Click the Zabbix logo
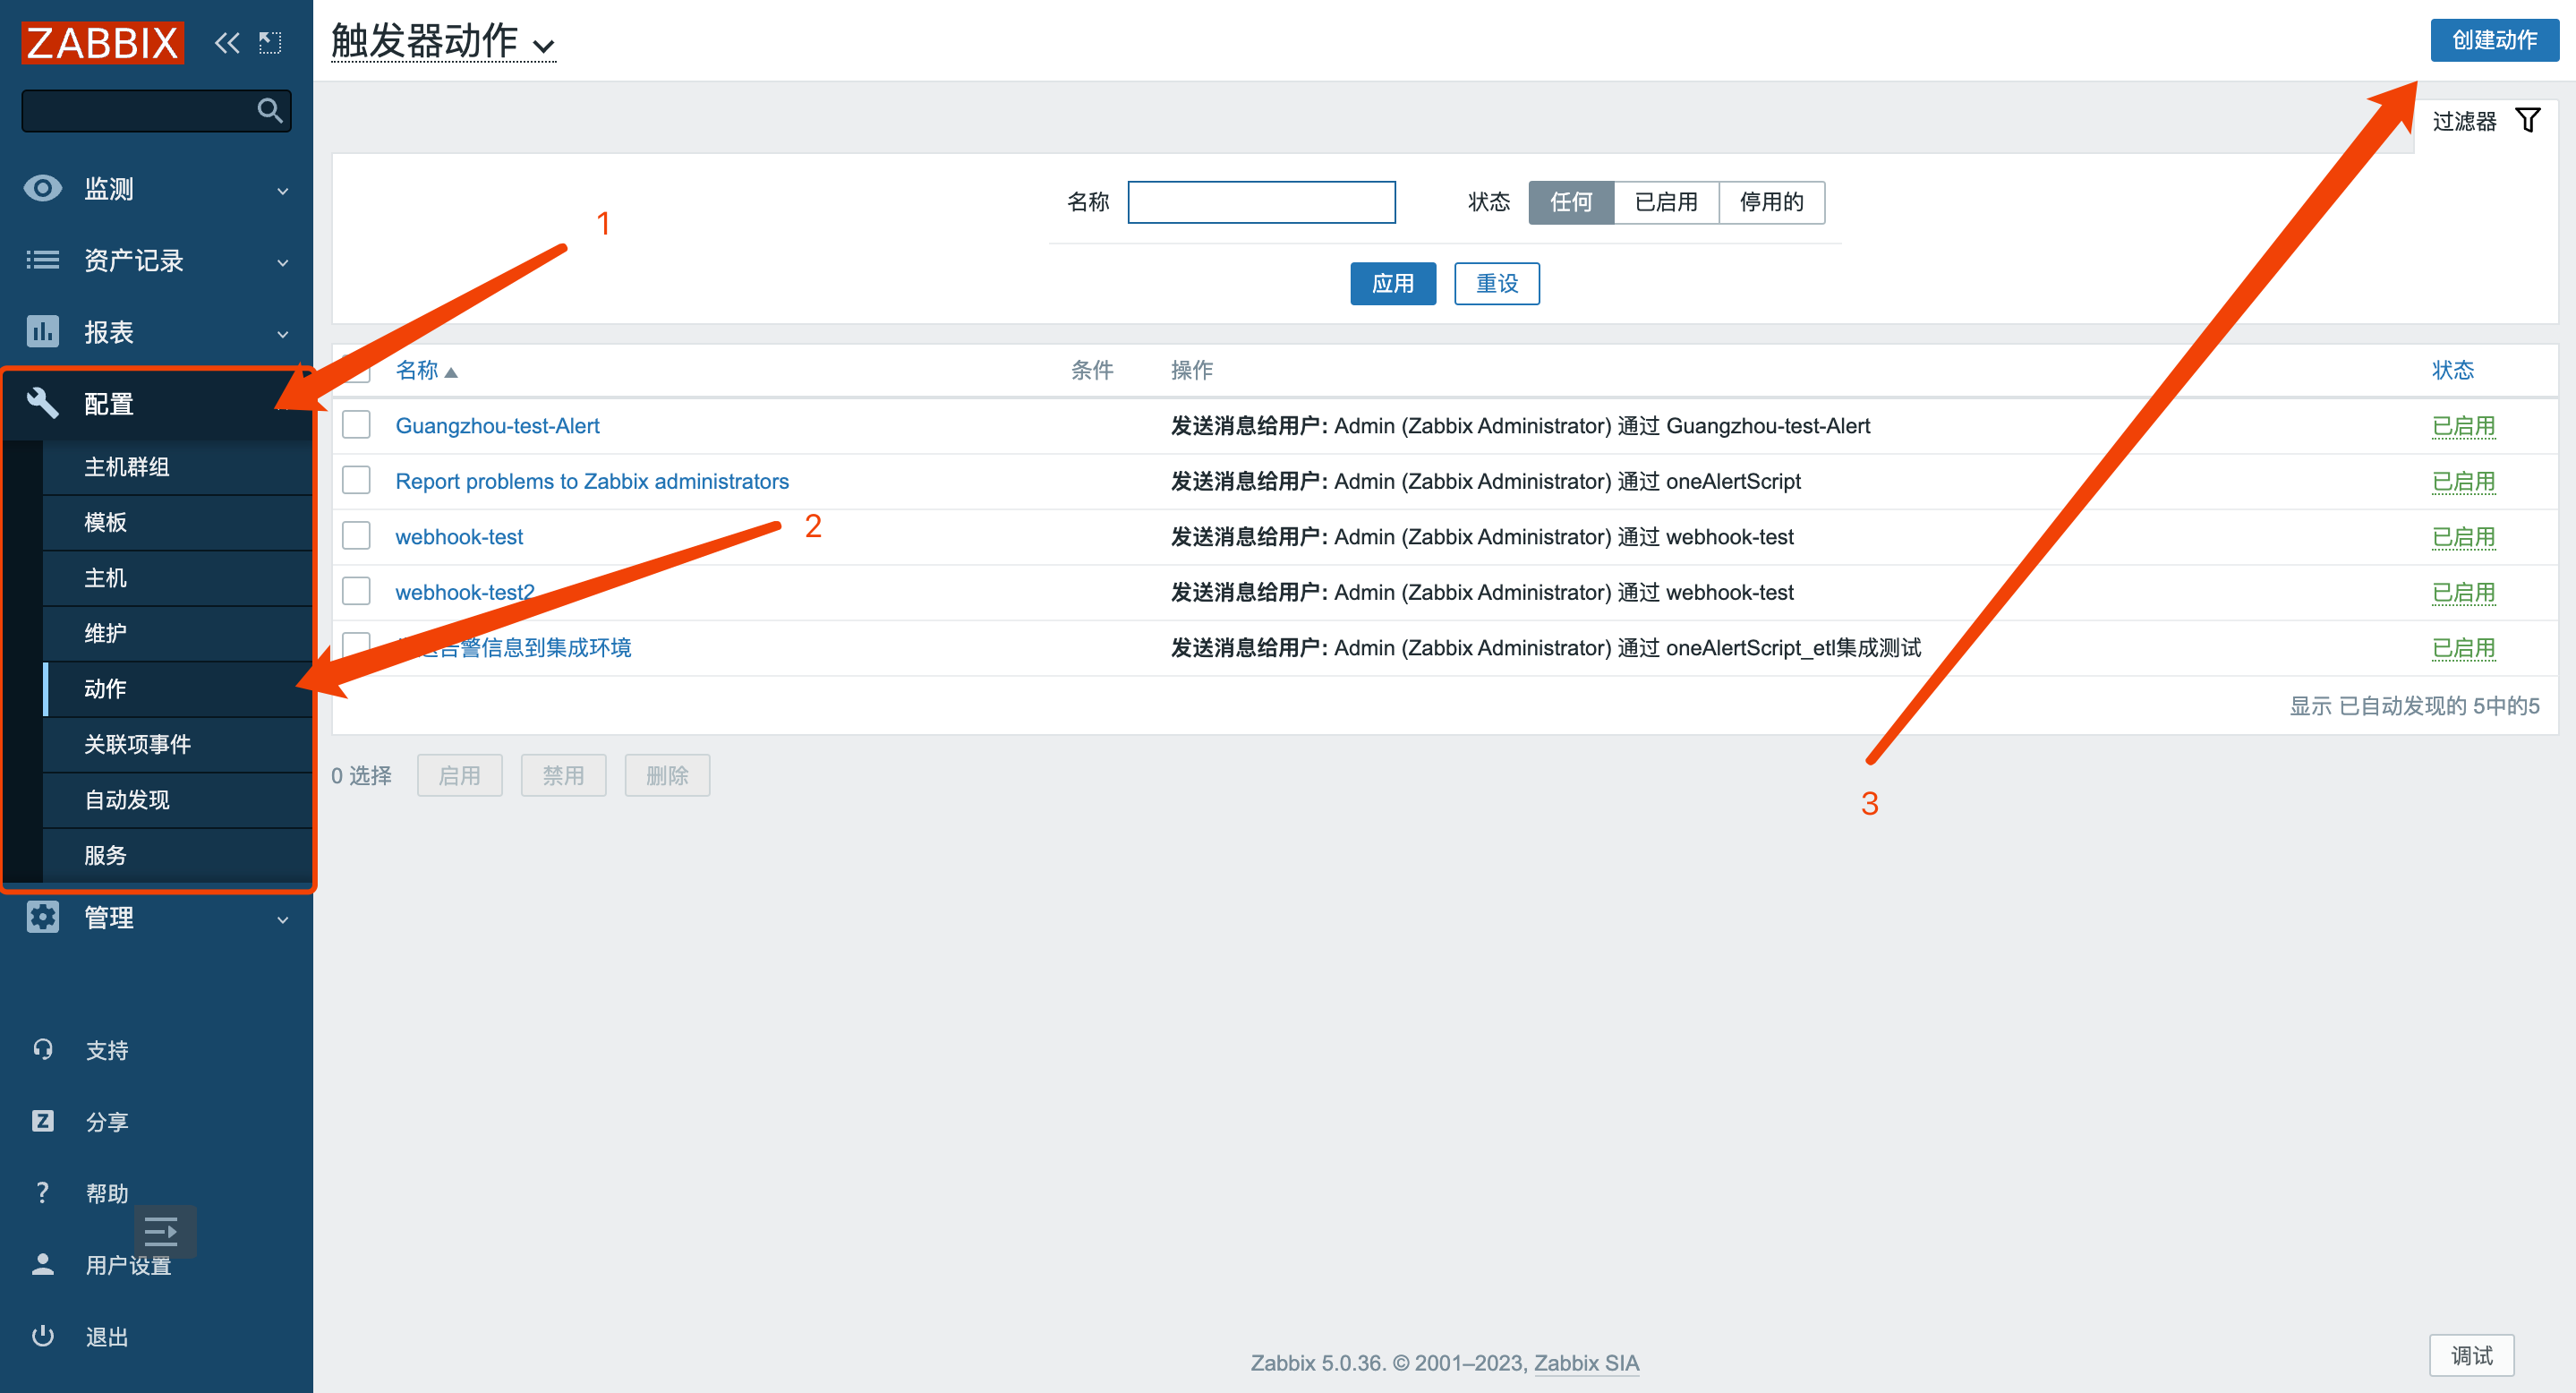2576x1393 pixels. click(103, 43)
